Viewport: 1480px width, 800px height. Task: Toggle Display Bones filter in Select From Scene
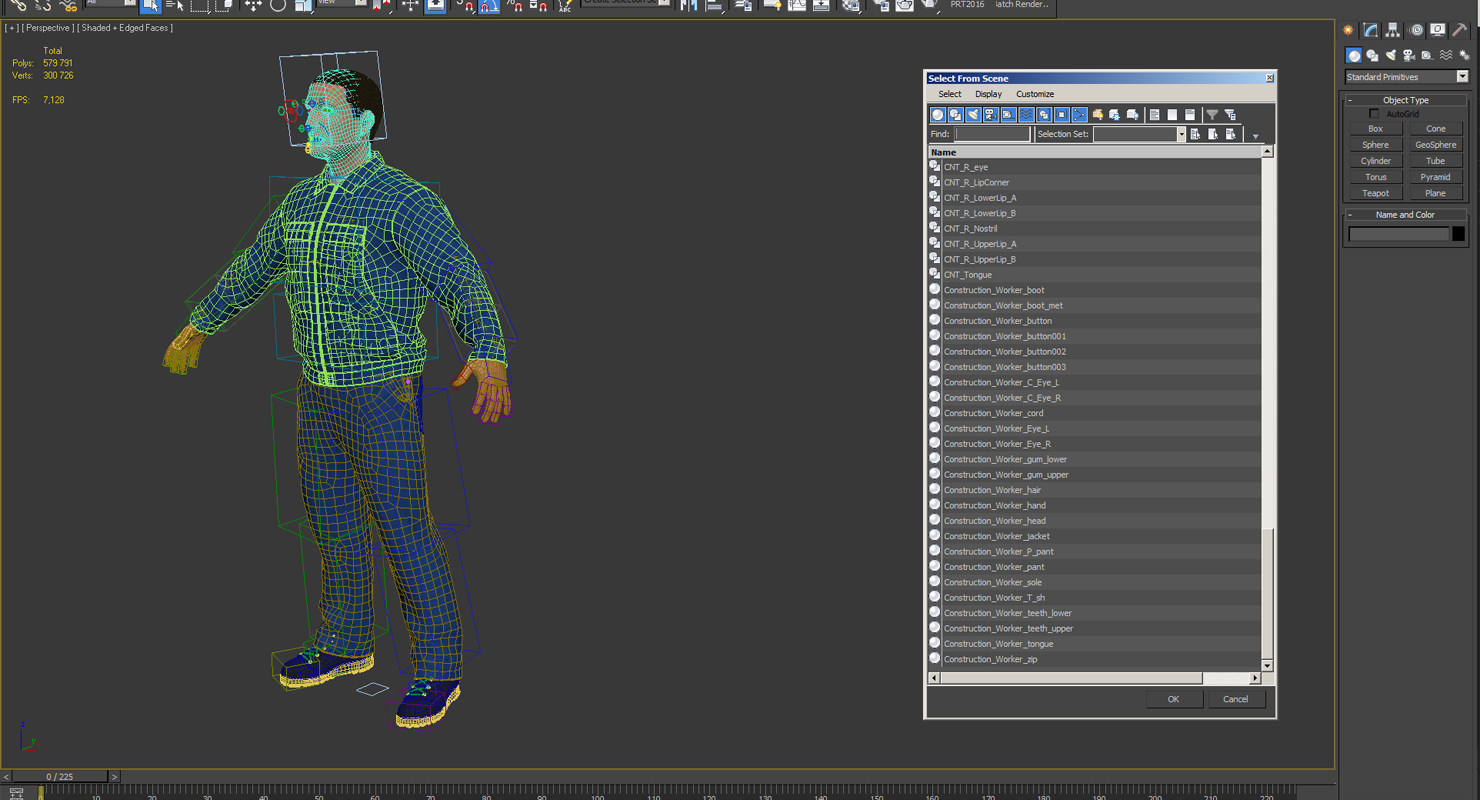(1079, 115)
